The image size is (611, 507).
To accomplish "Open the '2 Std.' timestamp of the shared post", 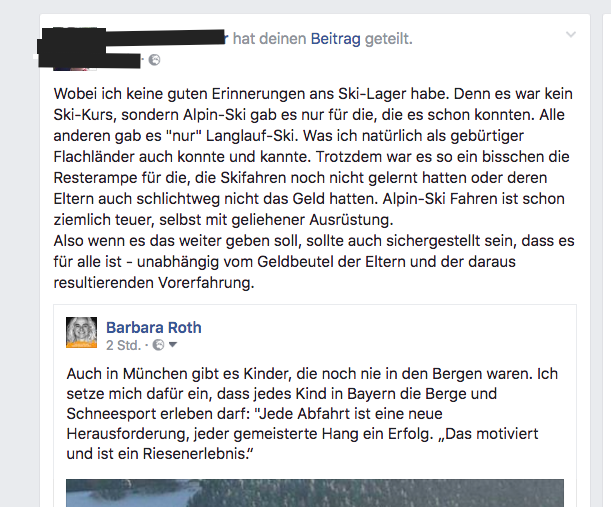I will tap(123, 346).
